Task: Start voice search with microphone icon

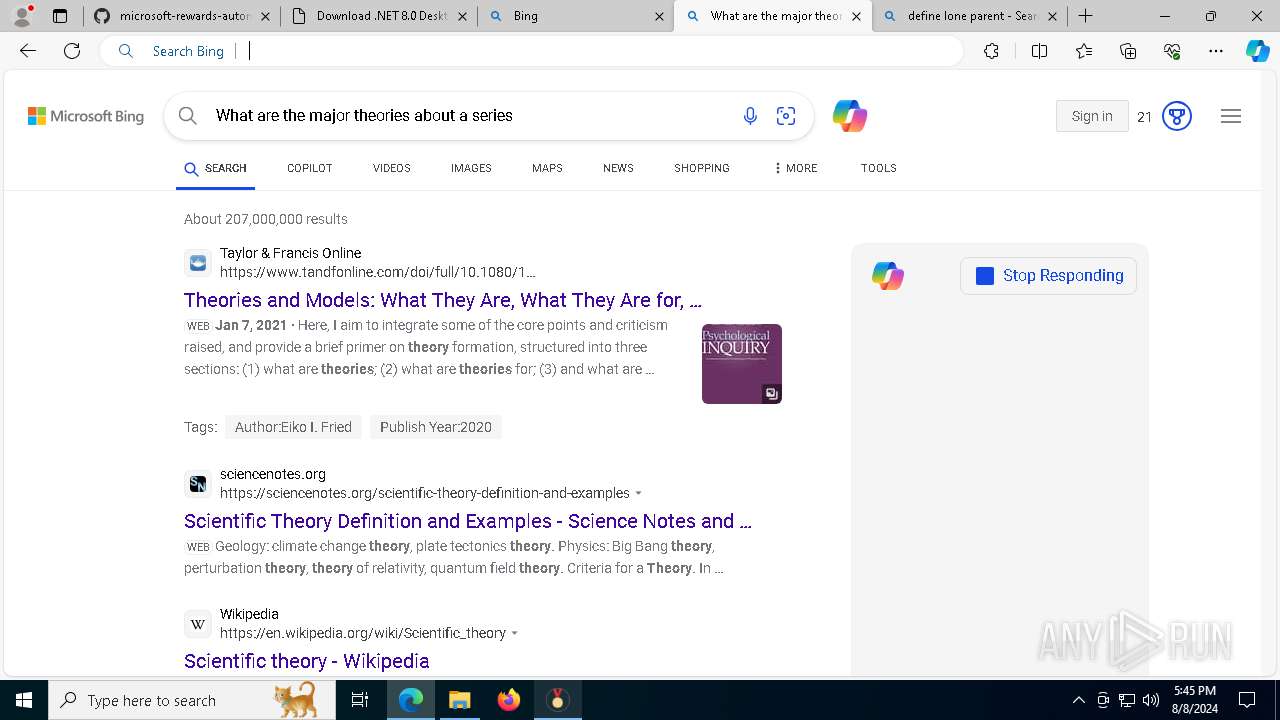Action: (x=750, y=116)
